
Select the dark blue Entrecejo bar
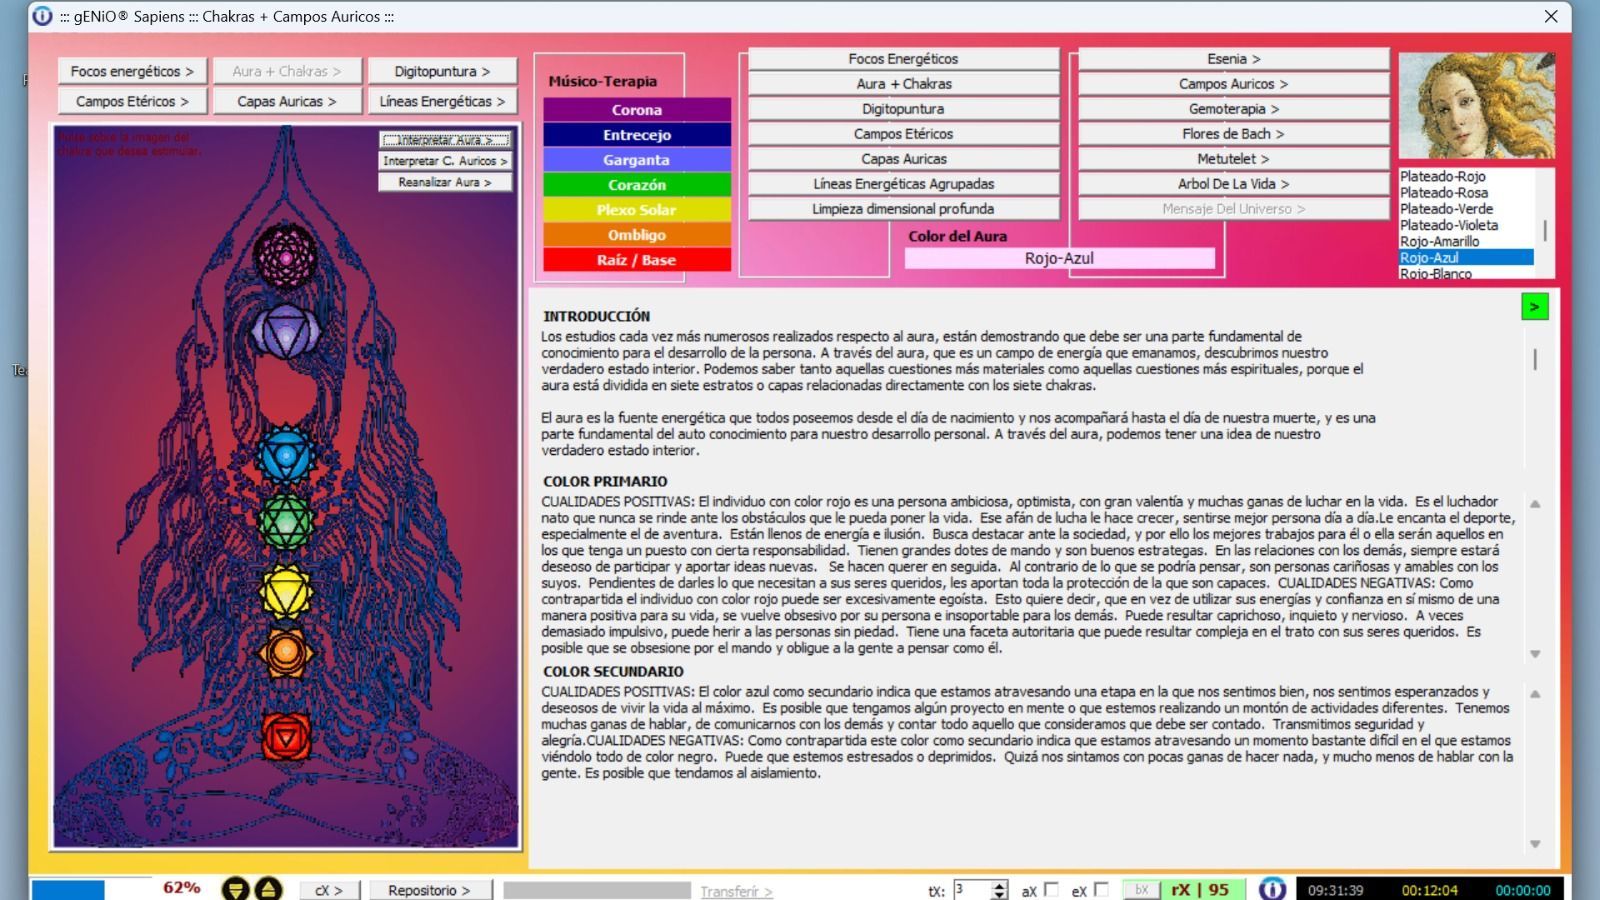tap(637, 135)
